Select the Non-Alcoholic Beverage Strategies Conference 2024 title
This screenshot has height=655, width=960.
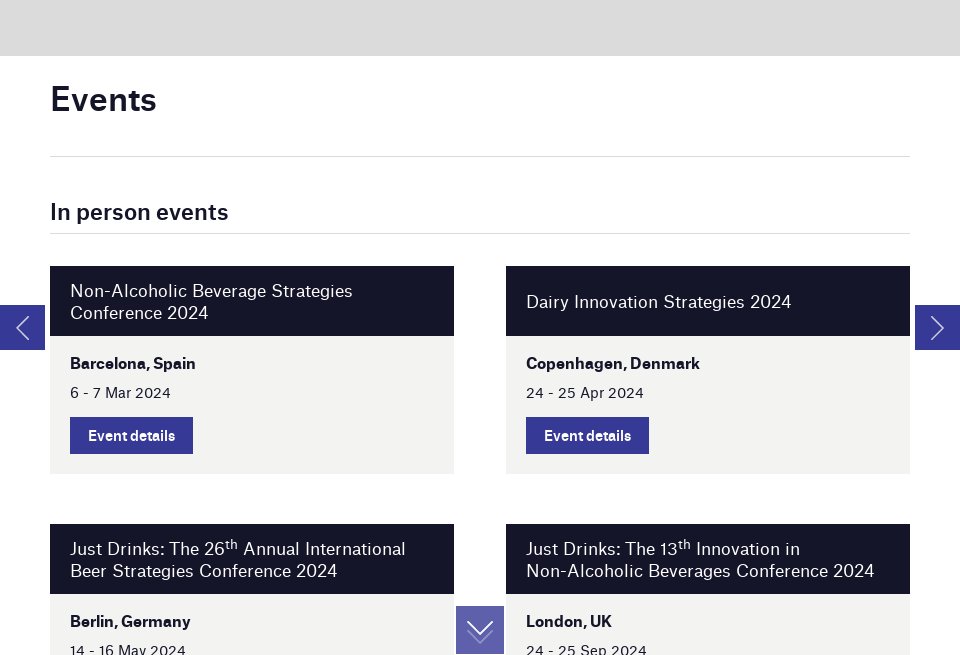point(211,302)
